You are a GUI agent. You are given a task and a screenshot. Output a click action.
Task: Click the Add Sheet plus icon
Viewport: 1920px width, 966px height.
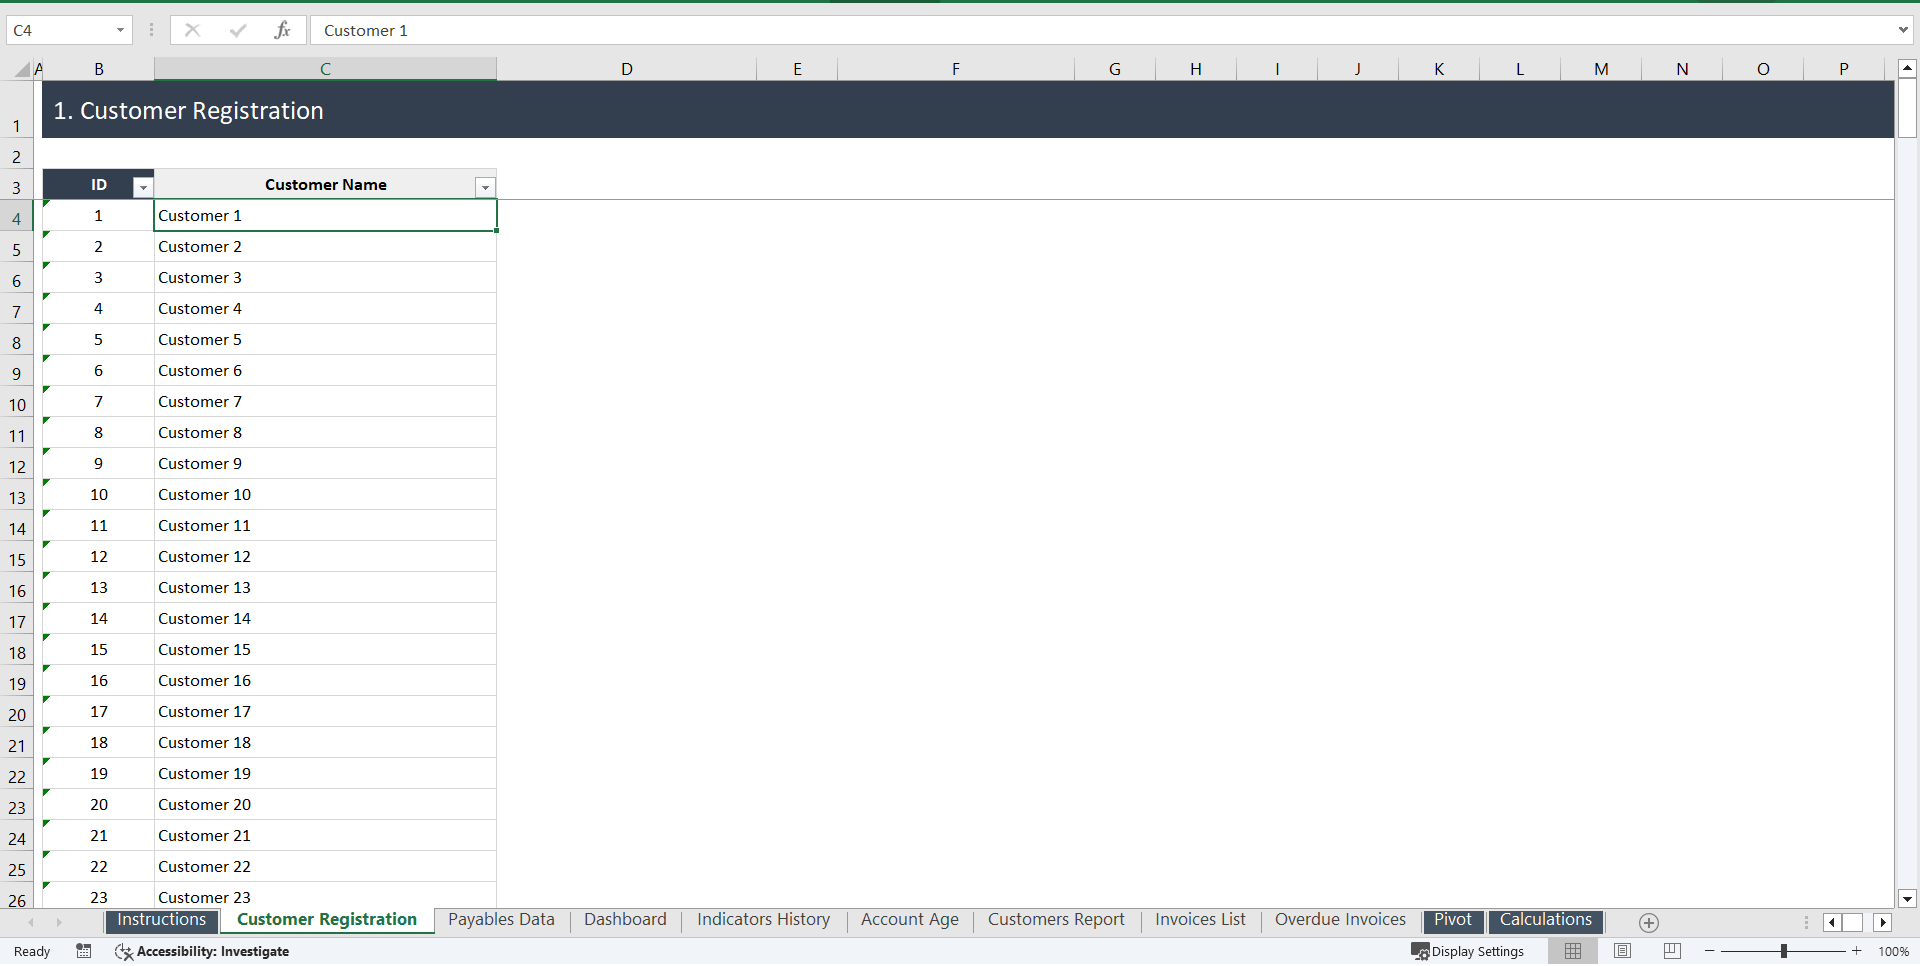pos(1649,923)
